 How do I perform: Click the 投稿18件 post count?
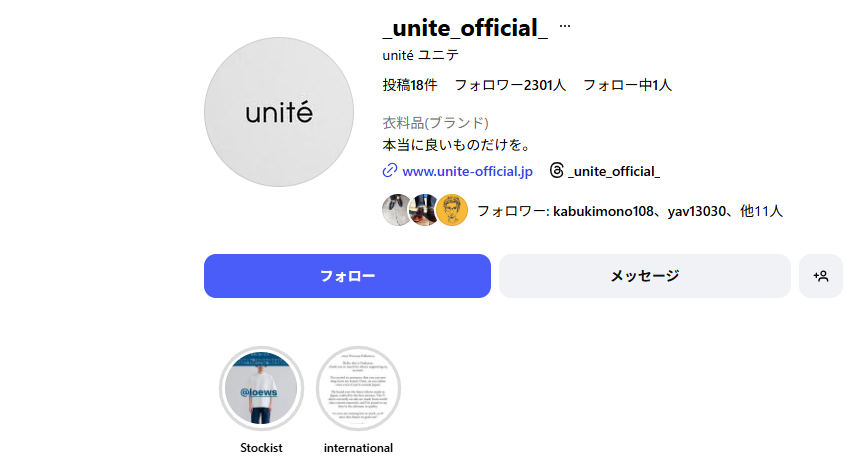(x=410, y=85)
